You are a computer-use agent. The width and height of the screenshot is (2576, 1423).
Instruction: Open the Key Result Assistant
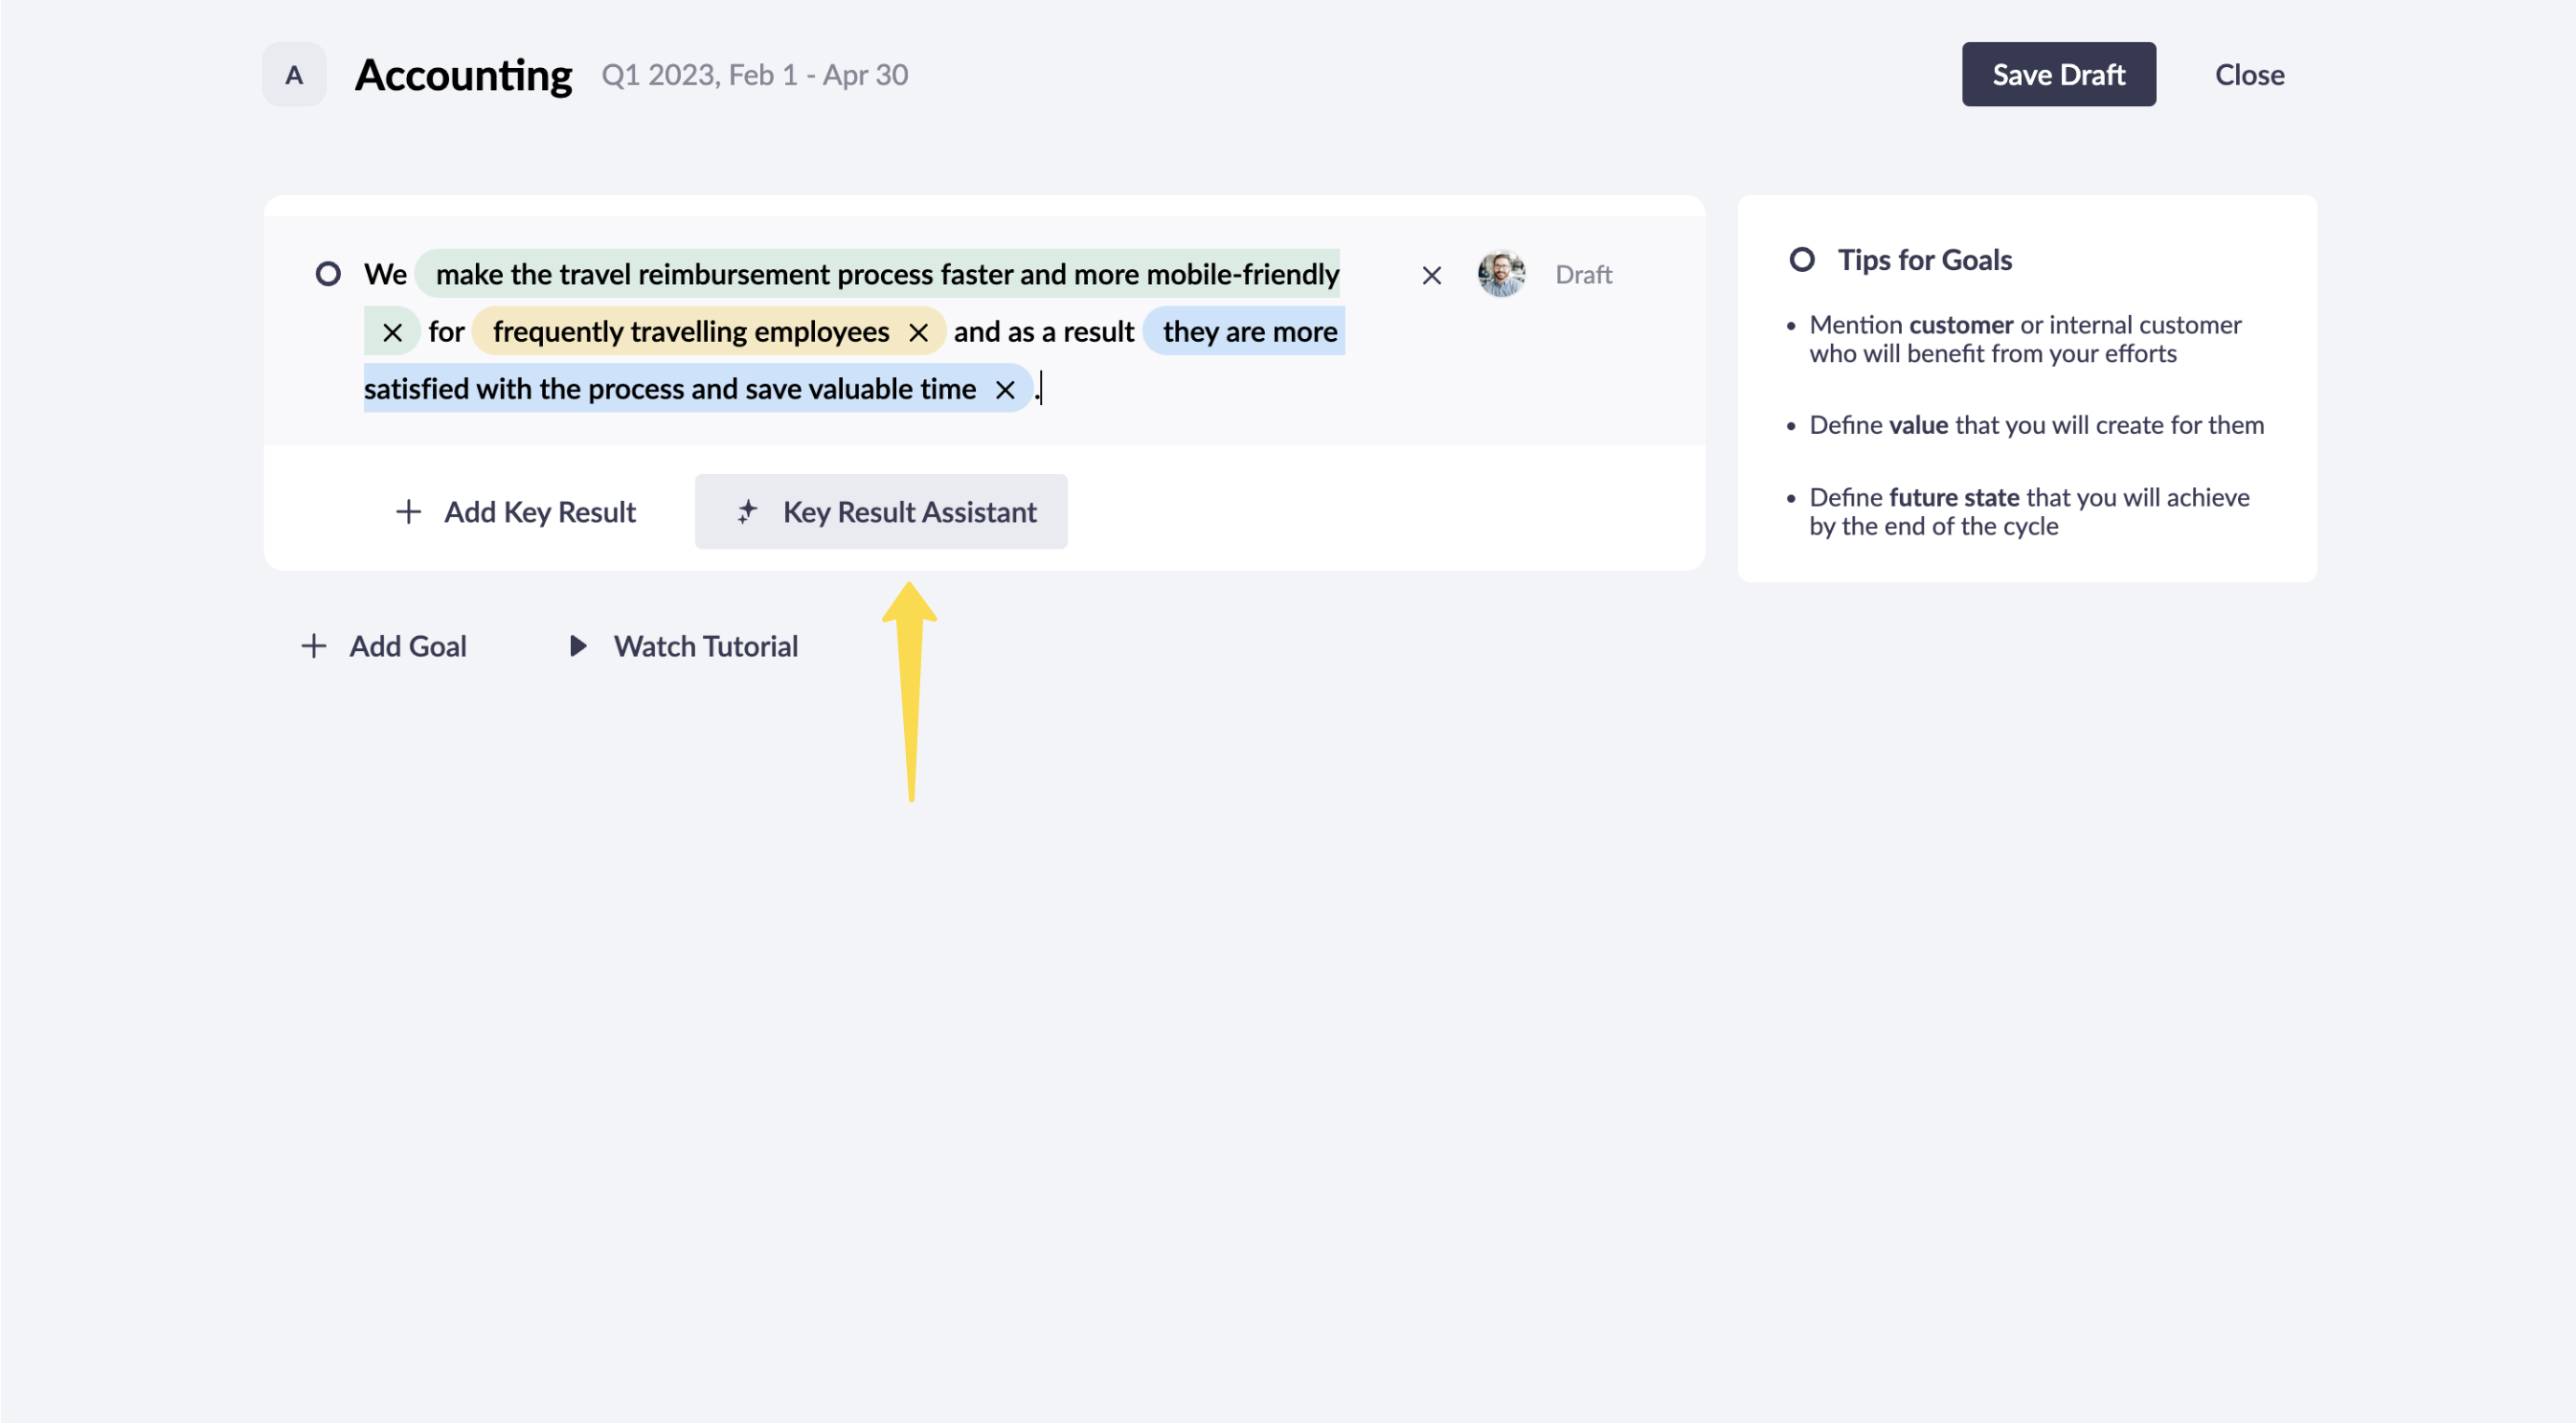pos(881,512)
